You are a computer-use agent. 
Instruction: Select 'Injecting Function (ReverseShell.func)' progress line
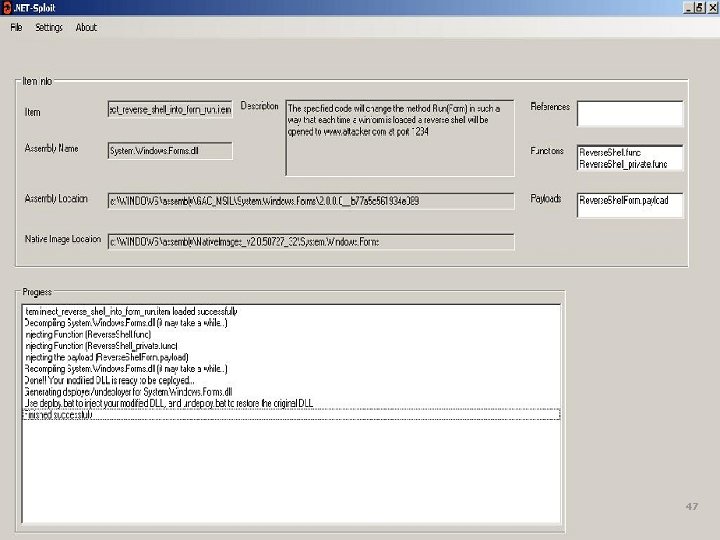(x=292, y=334)
